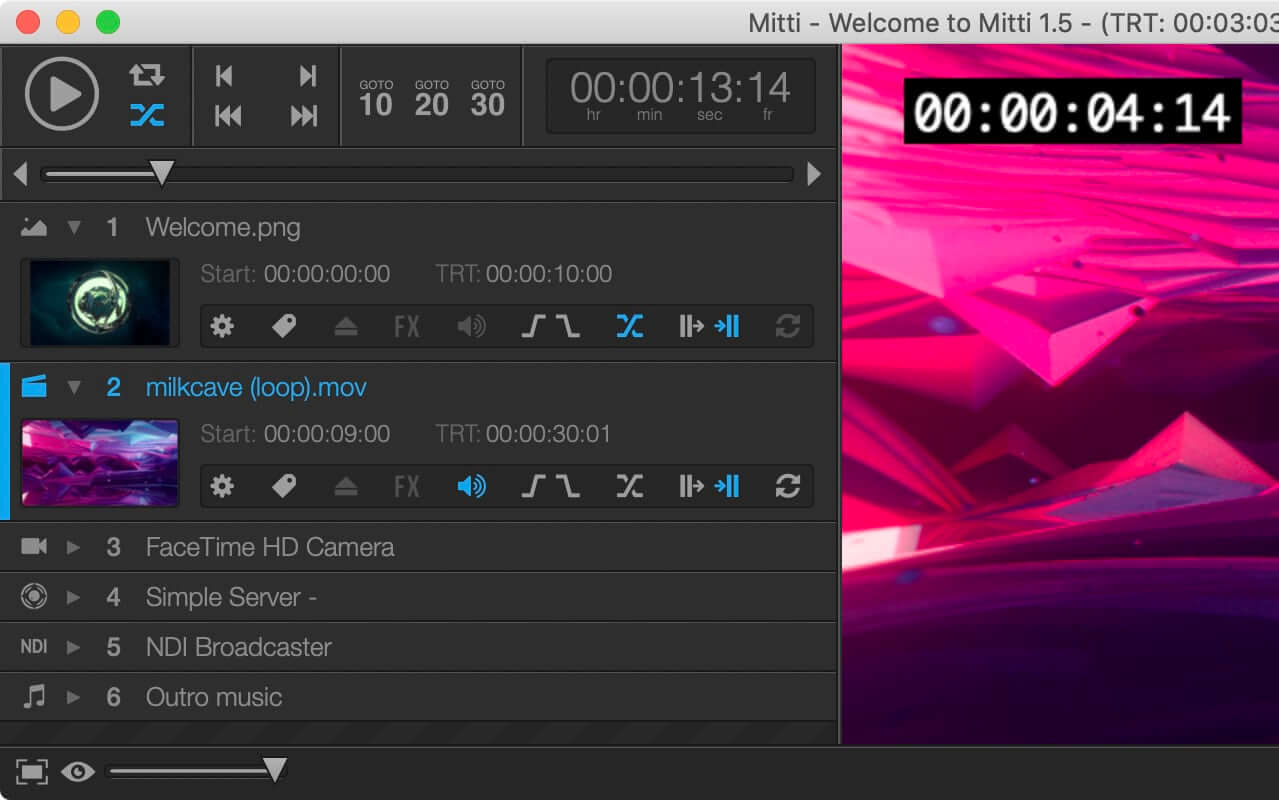Screen dimensions: 1279x800
Task: Jump to previous cue
Action: click(225, 76)
